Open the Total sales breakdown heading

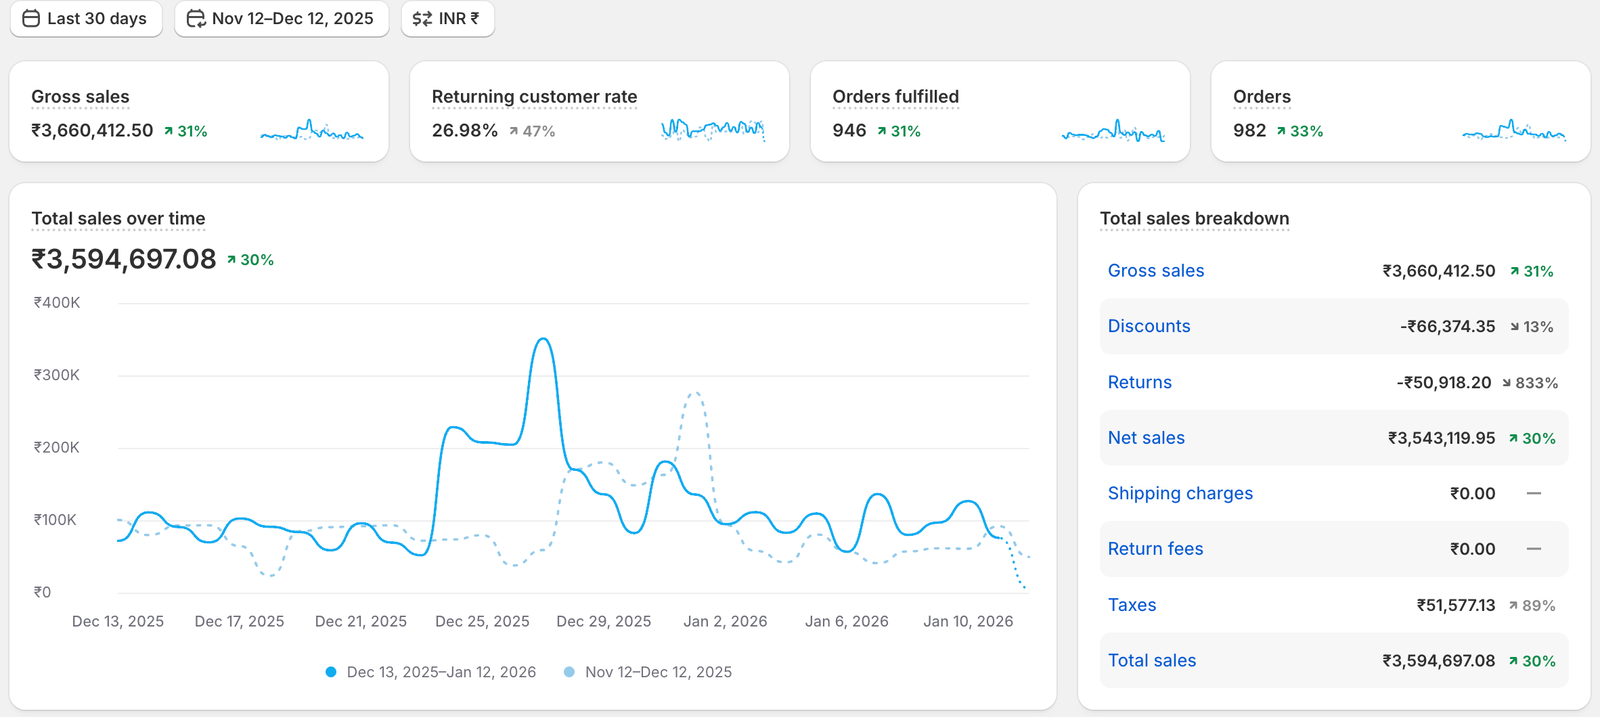(1194, 219)
